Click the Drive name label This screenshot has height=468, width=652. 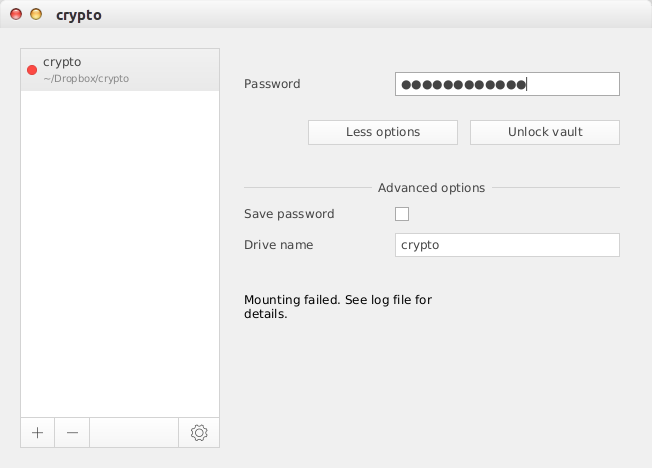[x=278, y=245]
